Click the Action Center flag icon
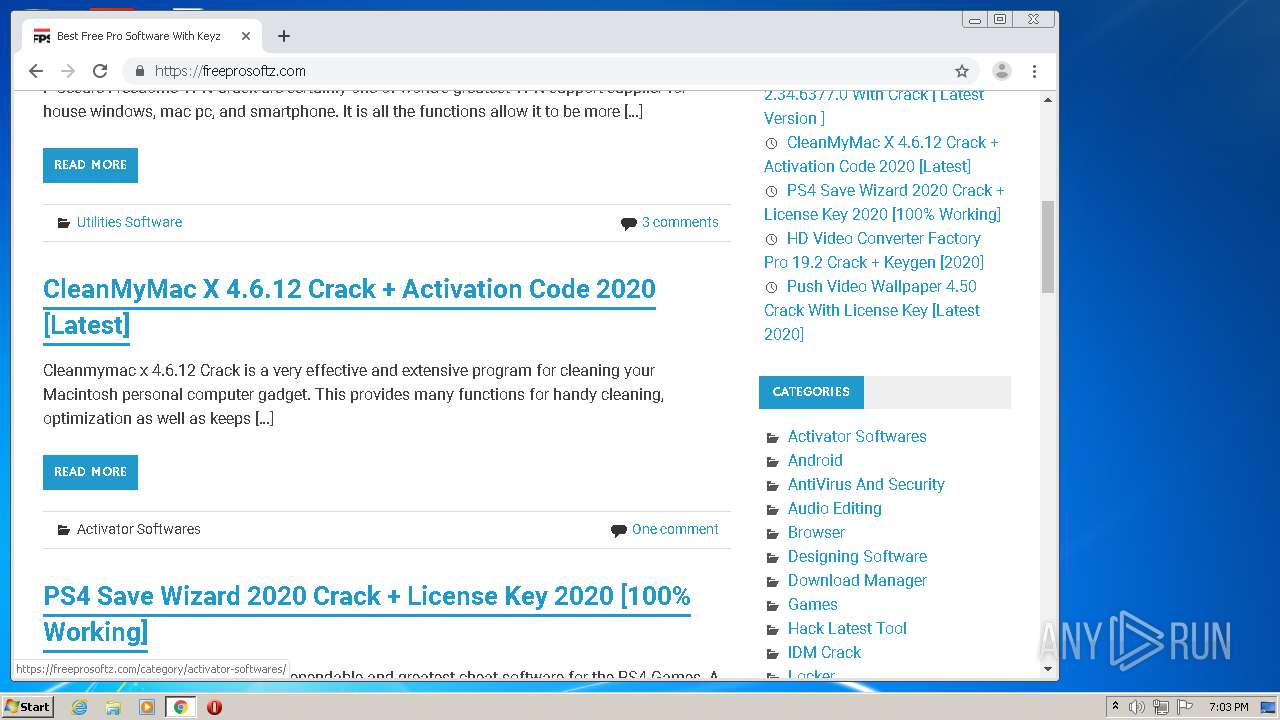The width and height of the screenshot is (1280, 720). (1185, 707)
